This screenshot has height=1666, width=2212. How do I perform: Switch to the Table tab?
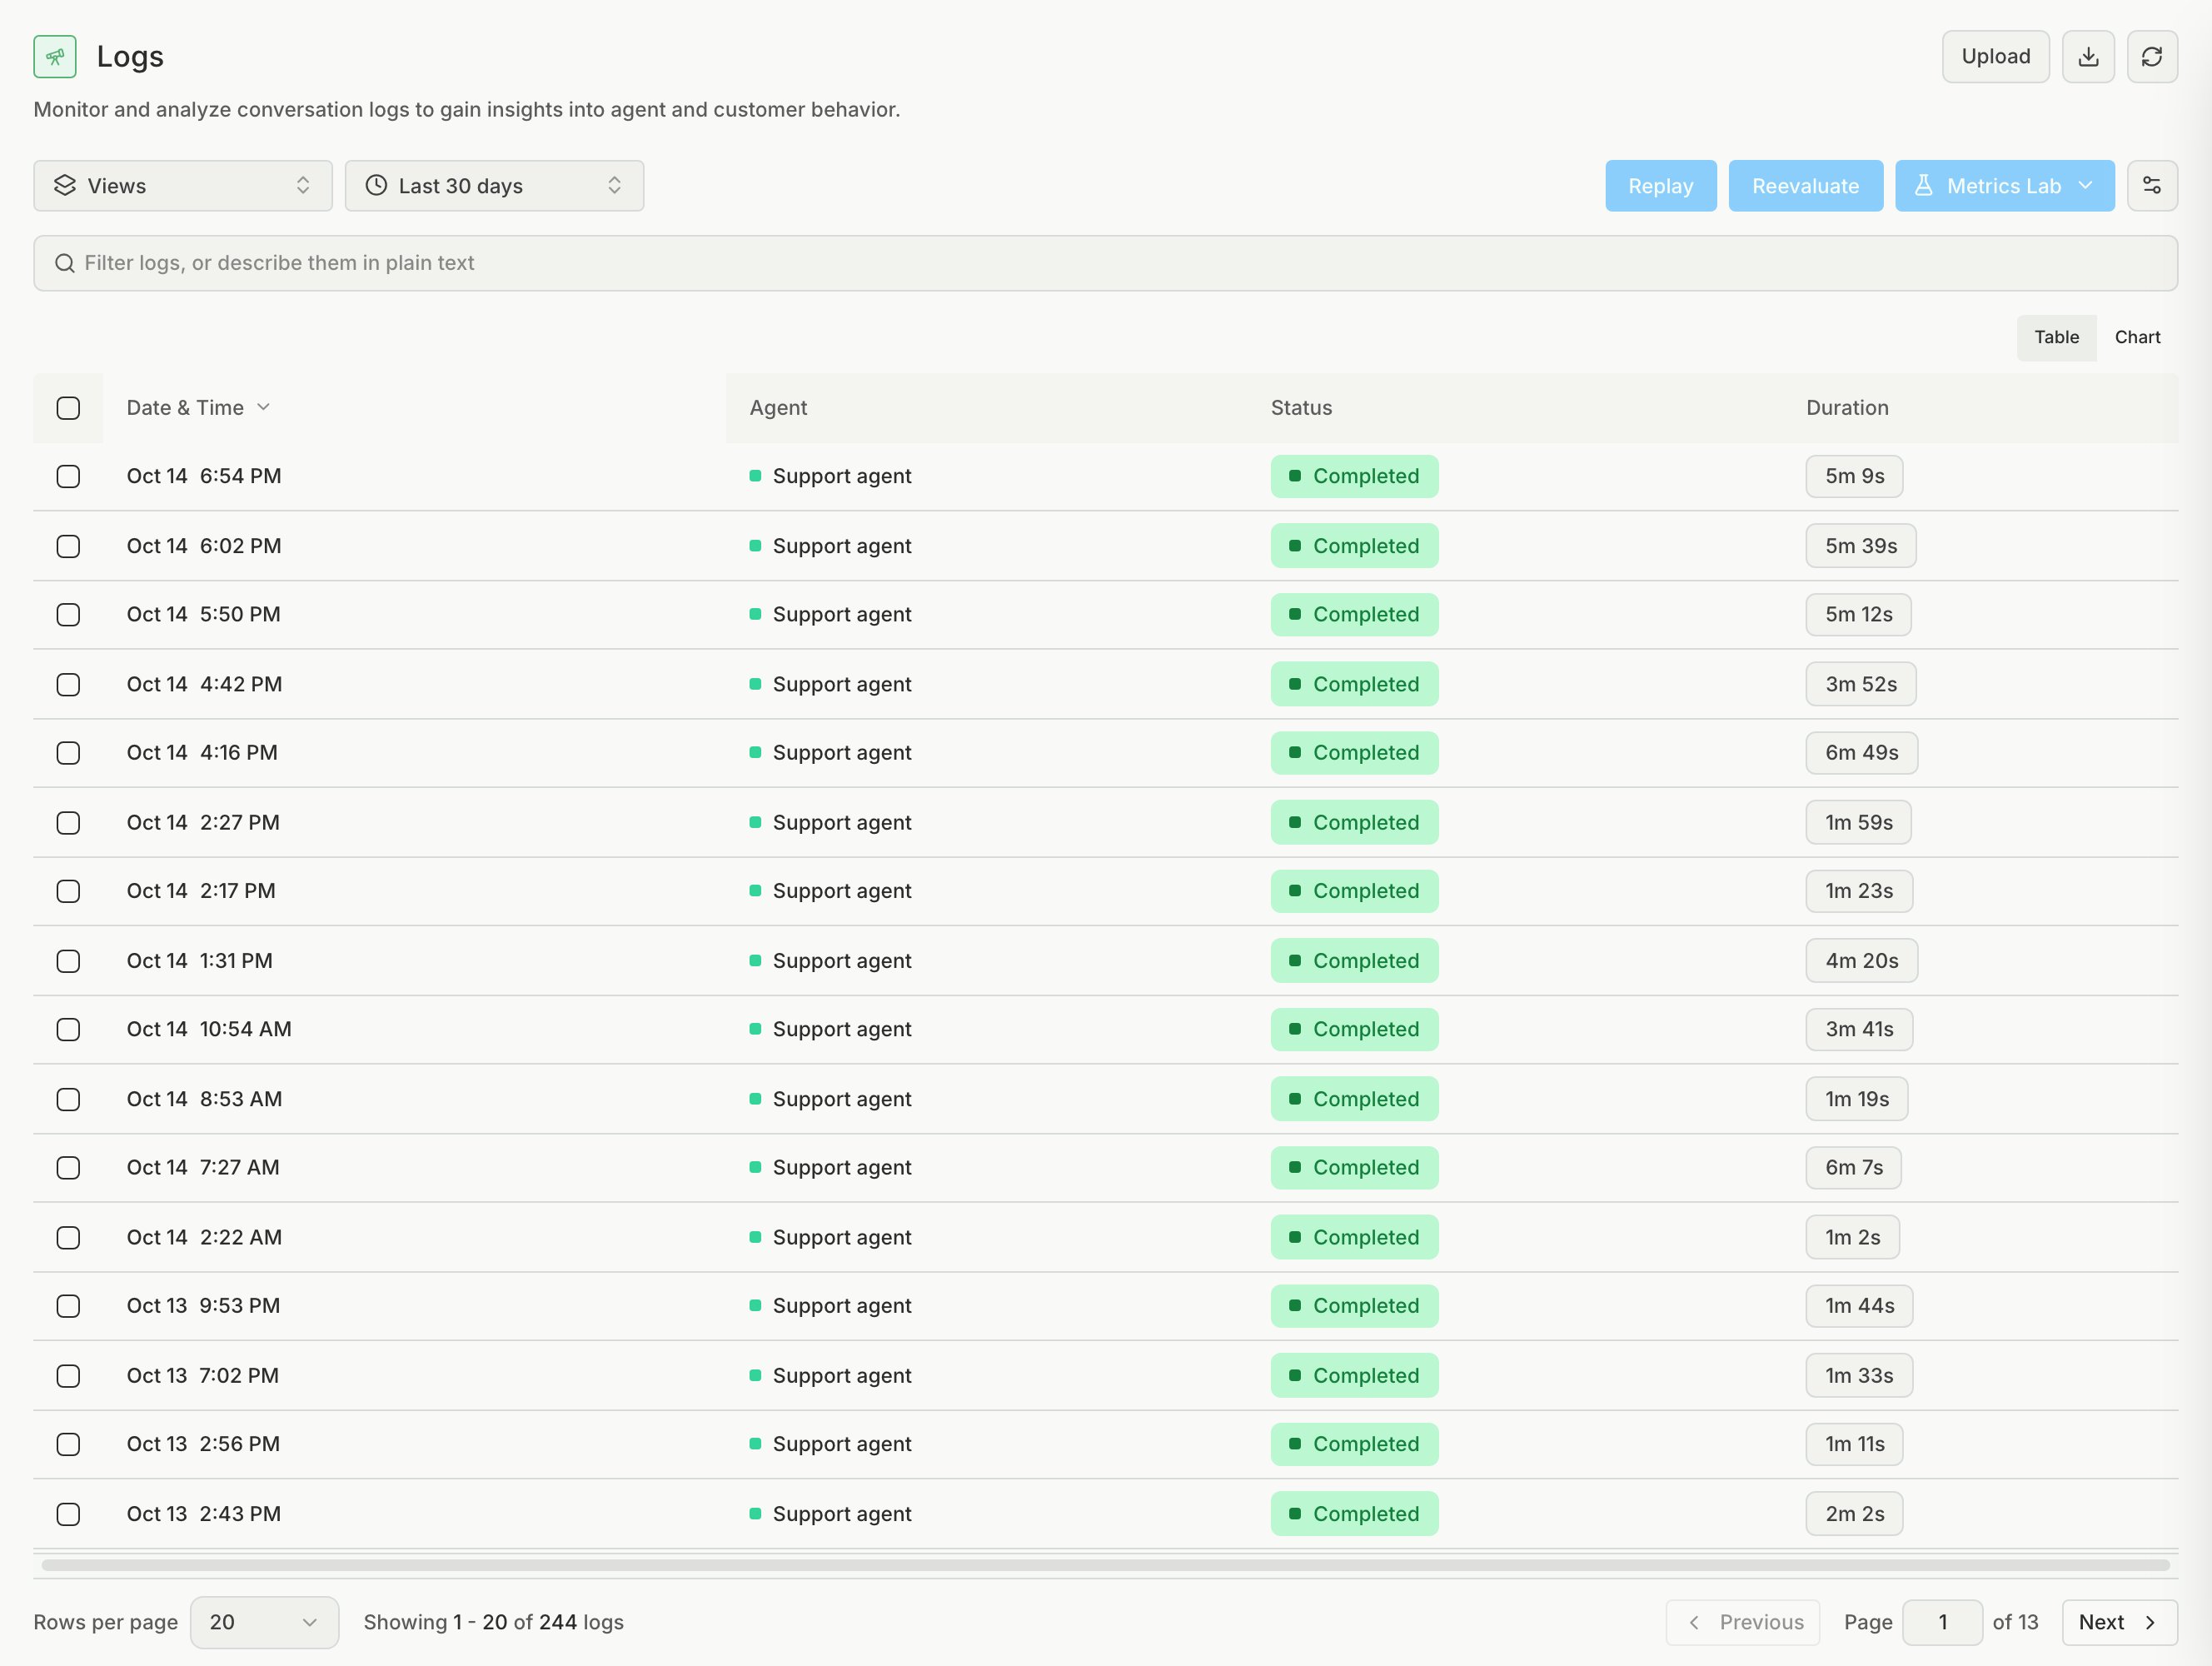[2056, 337]
